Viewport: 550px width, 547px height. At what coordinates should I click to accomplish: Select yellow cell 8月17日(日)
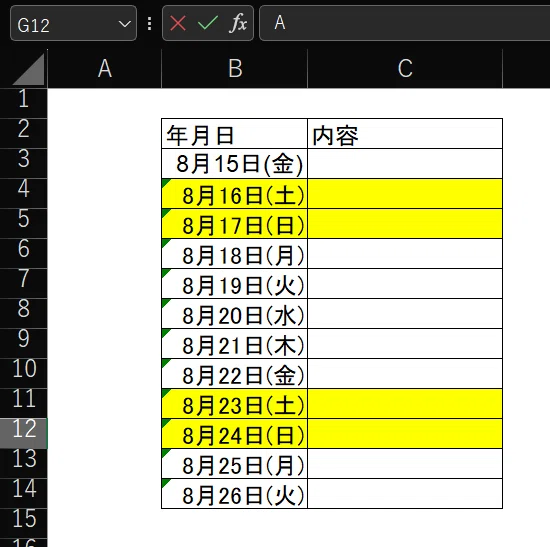click(234, 224)
